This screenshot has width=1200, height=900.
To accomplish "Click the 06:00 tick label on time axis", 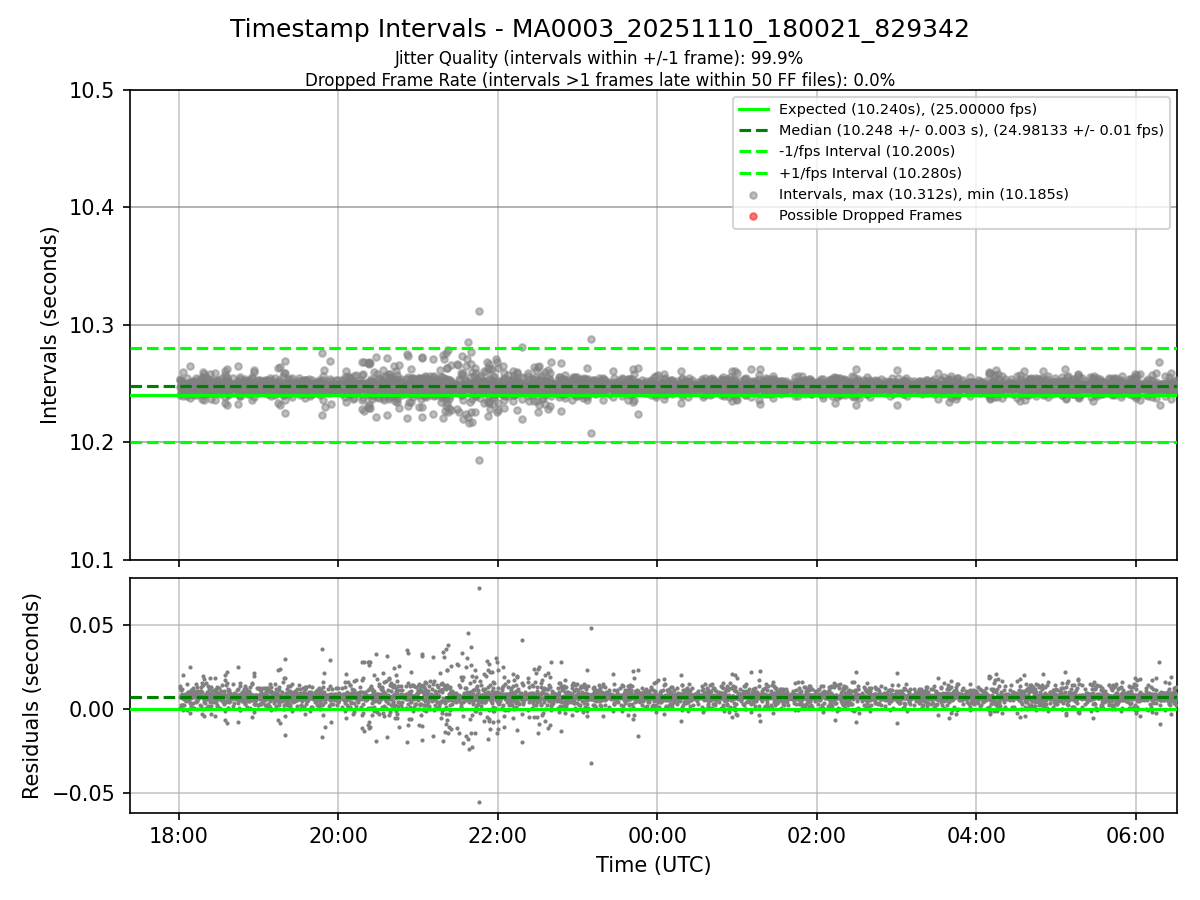I will (x=1136, y=833).
